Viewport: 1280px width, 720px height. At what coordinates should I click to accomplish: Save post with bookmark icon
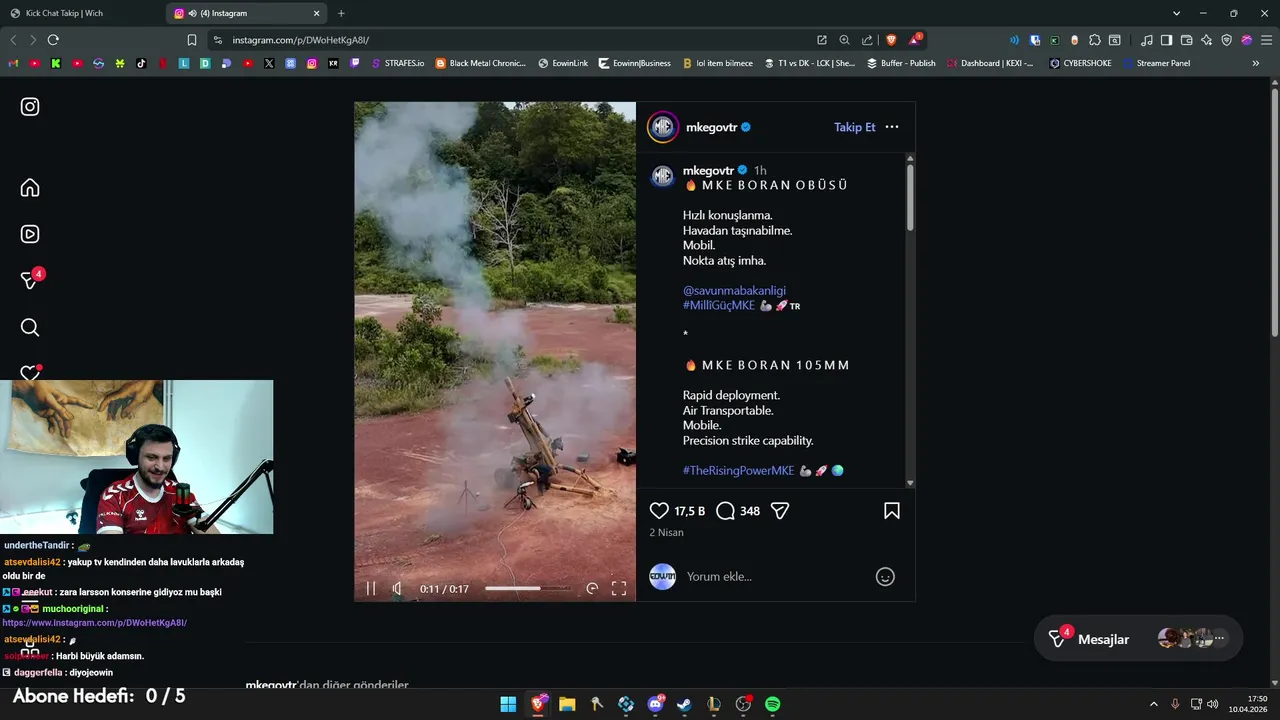892,511
